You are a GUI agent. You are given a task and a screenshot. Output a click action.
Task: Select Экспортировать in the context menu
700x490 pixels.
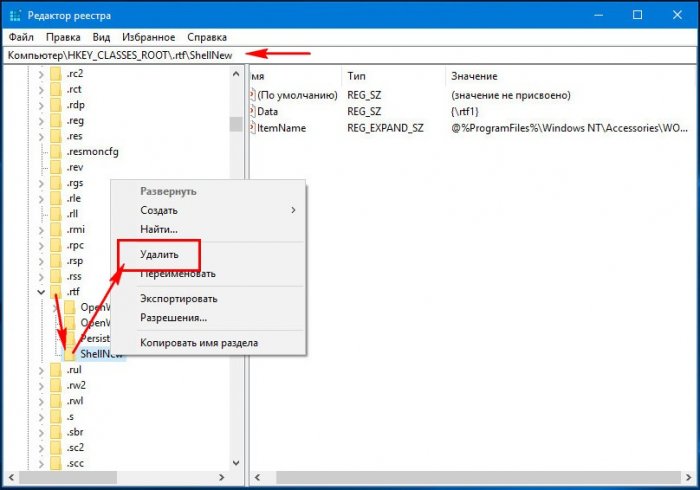coord(178,298)
